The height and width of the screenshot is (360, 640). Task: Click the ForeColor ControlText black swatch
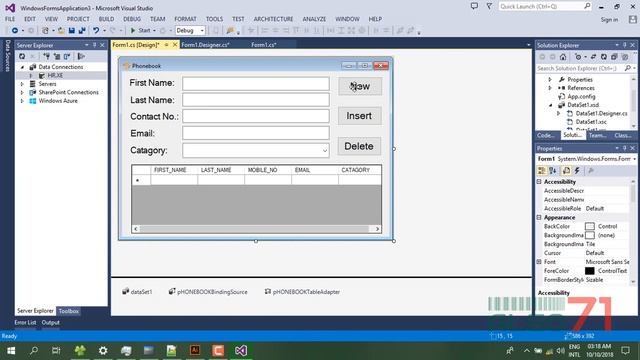(589, 271)
